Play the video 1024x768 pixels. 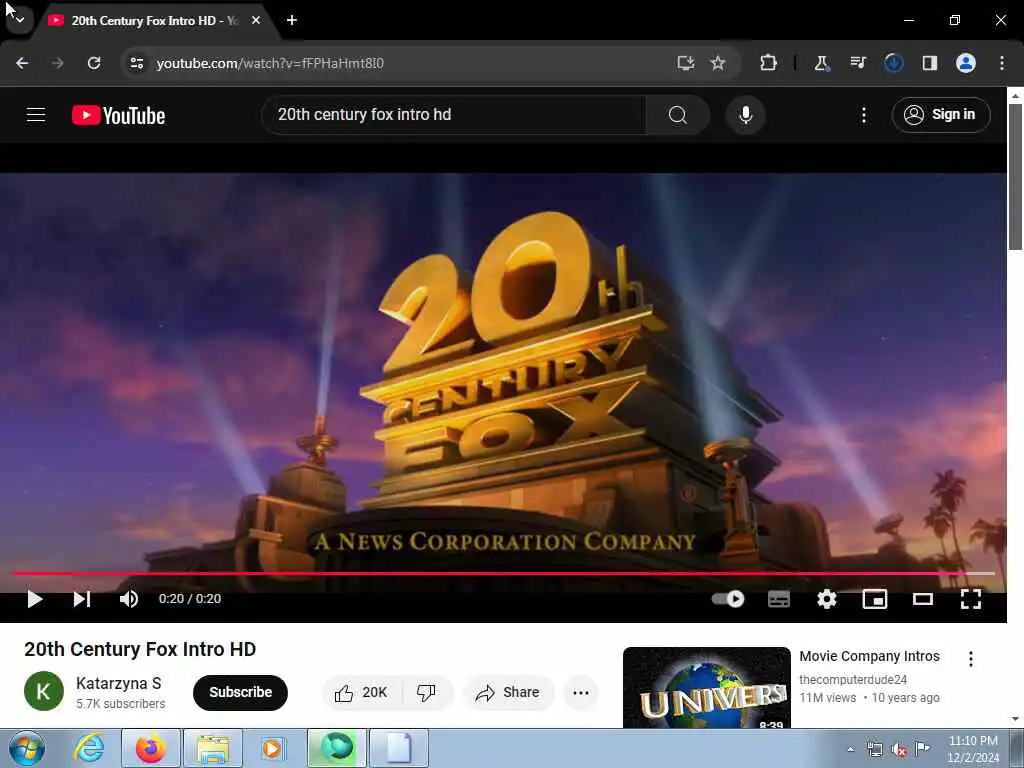tap(35, 599)
